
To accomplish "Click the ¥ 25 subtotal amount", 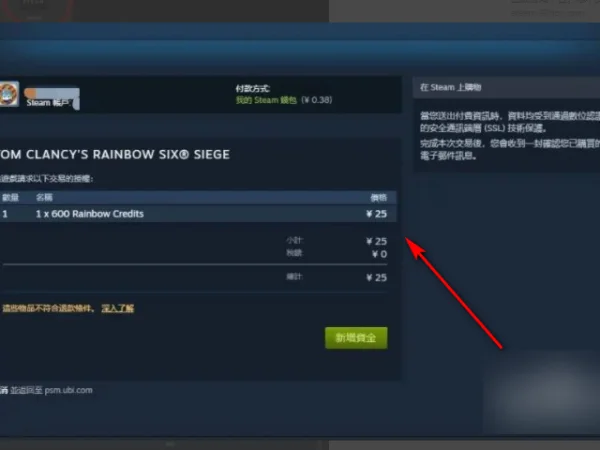I will (376, 241).
